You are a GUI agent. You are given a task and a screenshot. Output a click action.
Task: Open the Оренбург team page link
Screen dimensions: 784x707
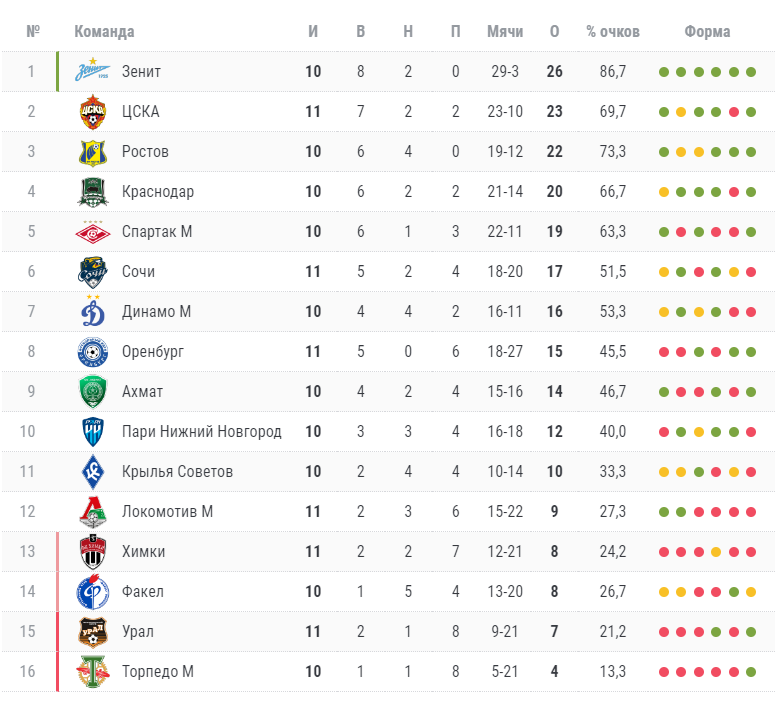(x=153, y=351)
